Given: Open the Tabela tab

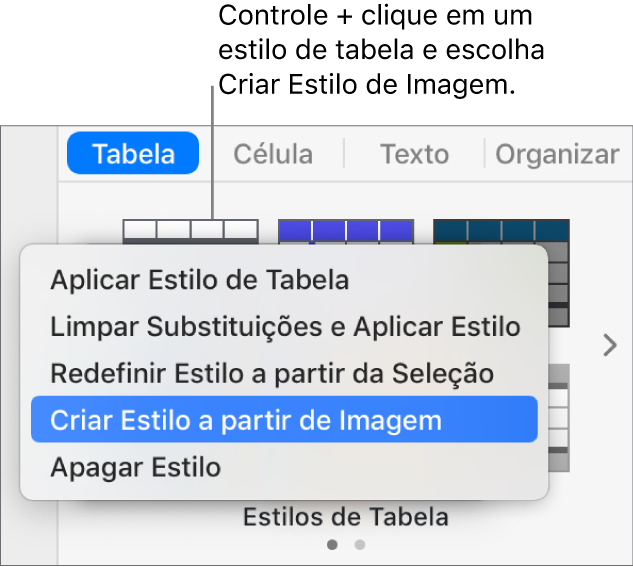Looking at the screenshot, I should pos(133,154).
